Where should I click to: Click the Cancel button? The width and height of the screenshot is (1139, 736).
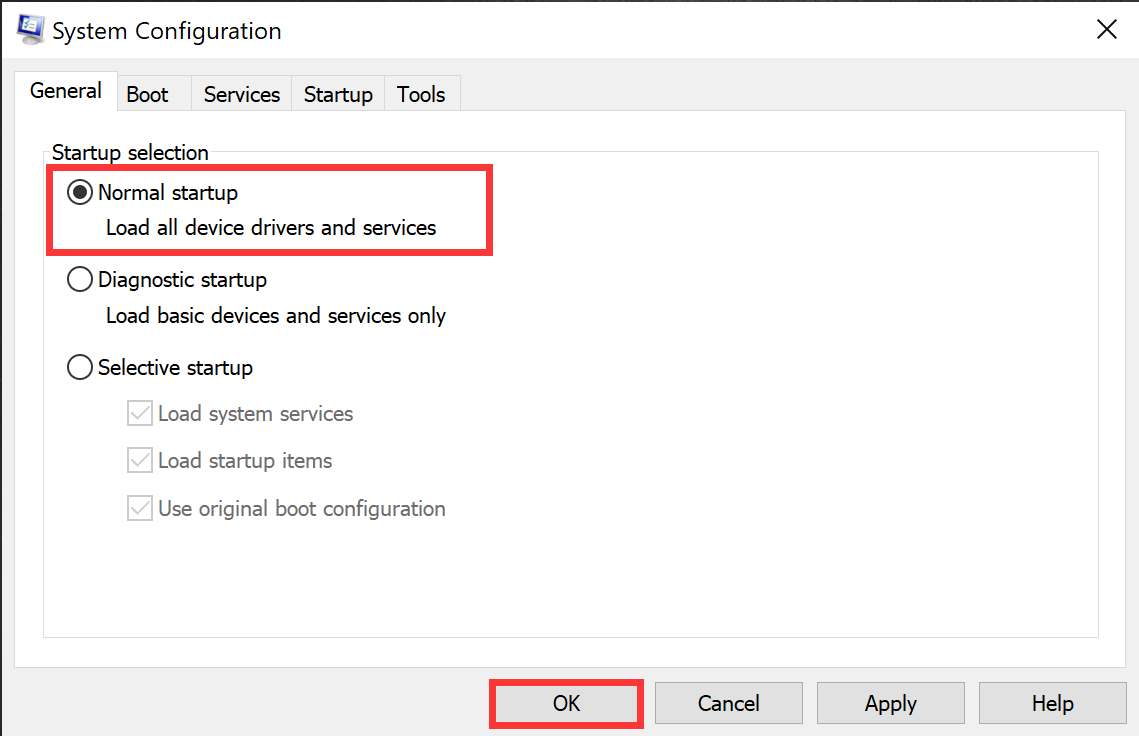pos(728,703)
